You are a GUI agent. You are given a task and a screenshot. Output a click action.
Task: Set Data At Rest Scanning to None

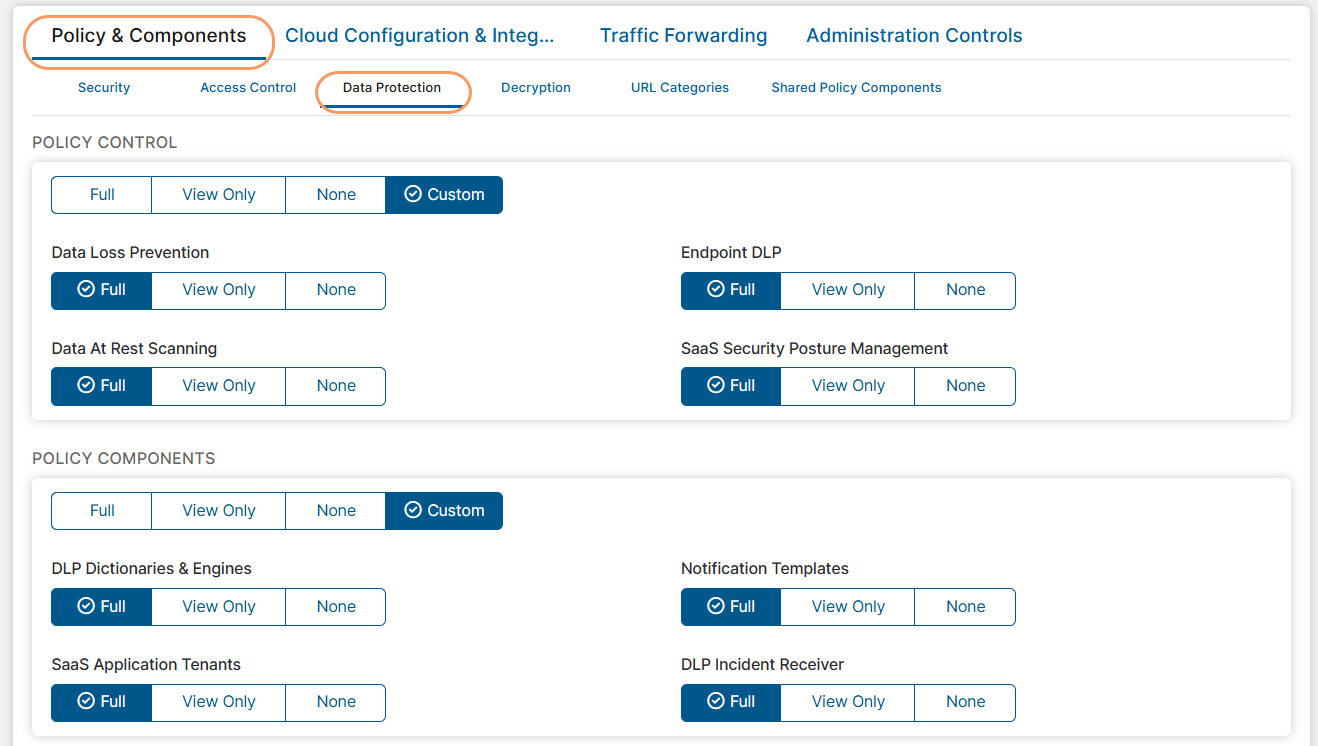pos(336,386)
